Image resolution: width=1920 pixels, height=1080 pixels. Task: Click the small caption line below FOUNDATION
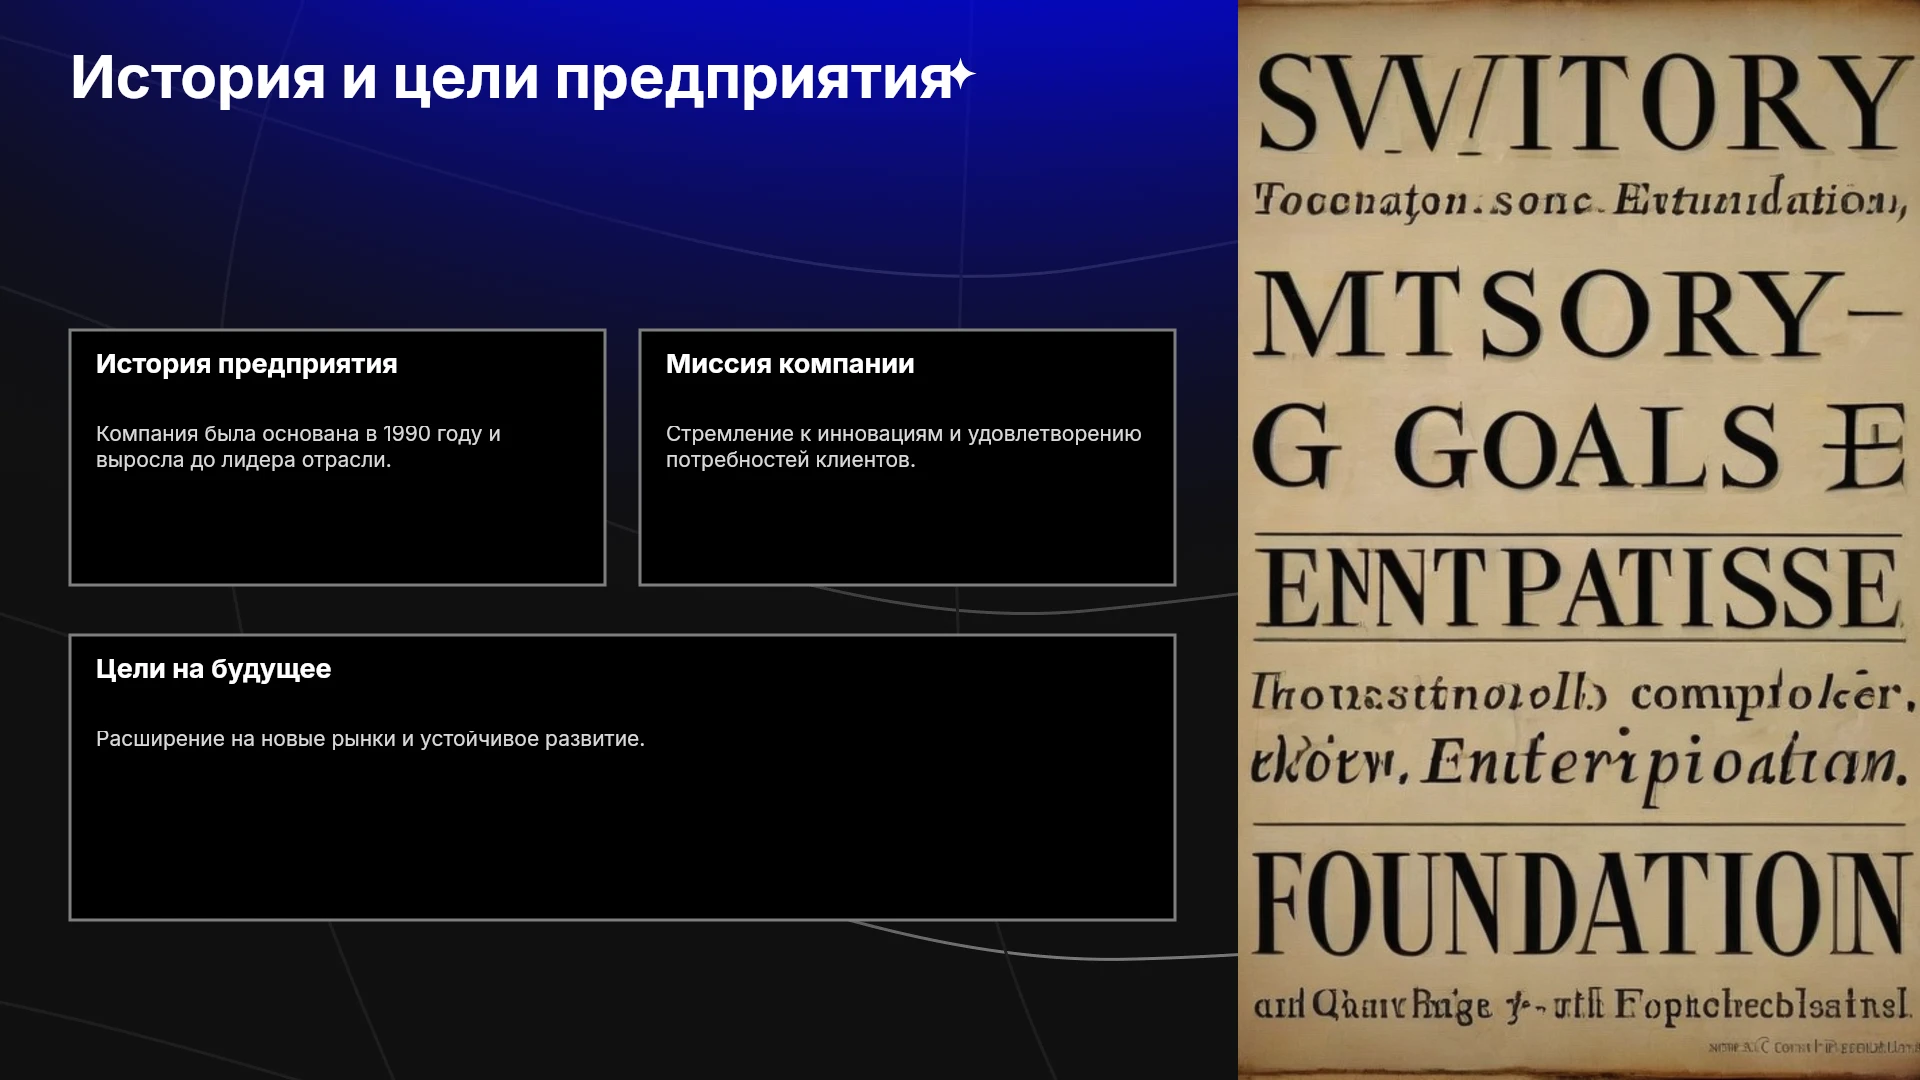(x=1580, y=1004)
